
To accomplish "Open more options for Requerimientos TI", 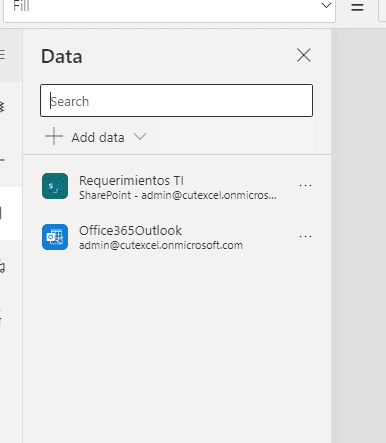I will click(305, 185).
